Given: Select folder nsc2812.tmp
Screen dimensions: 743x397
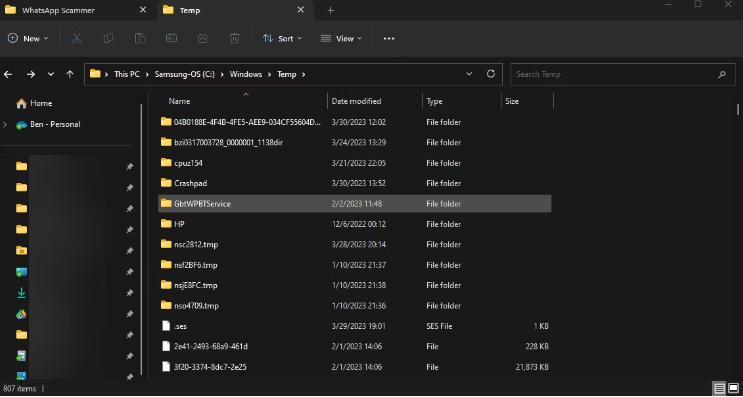Looking at the screenshot, I should (x=354, y=244).
